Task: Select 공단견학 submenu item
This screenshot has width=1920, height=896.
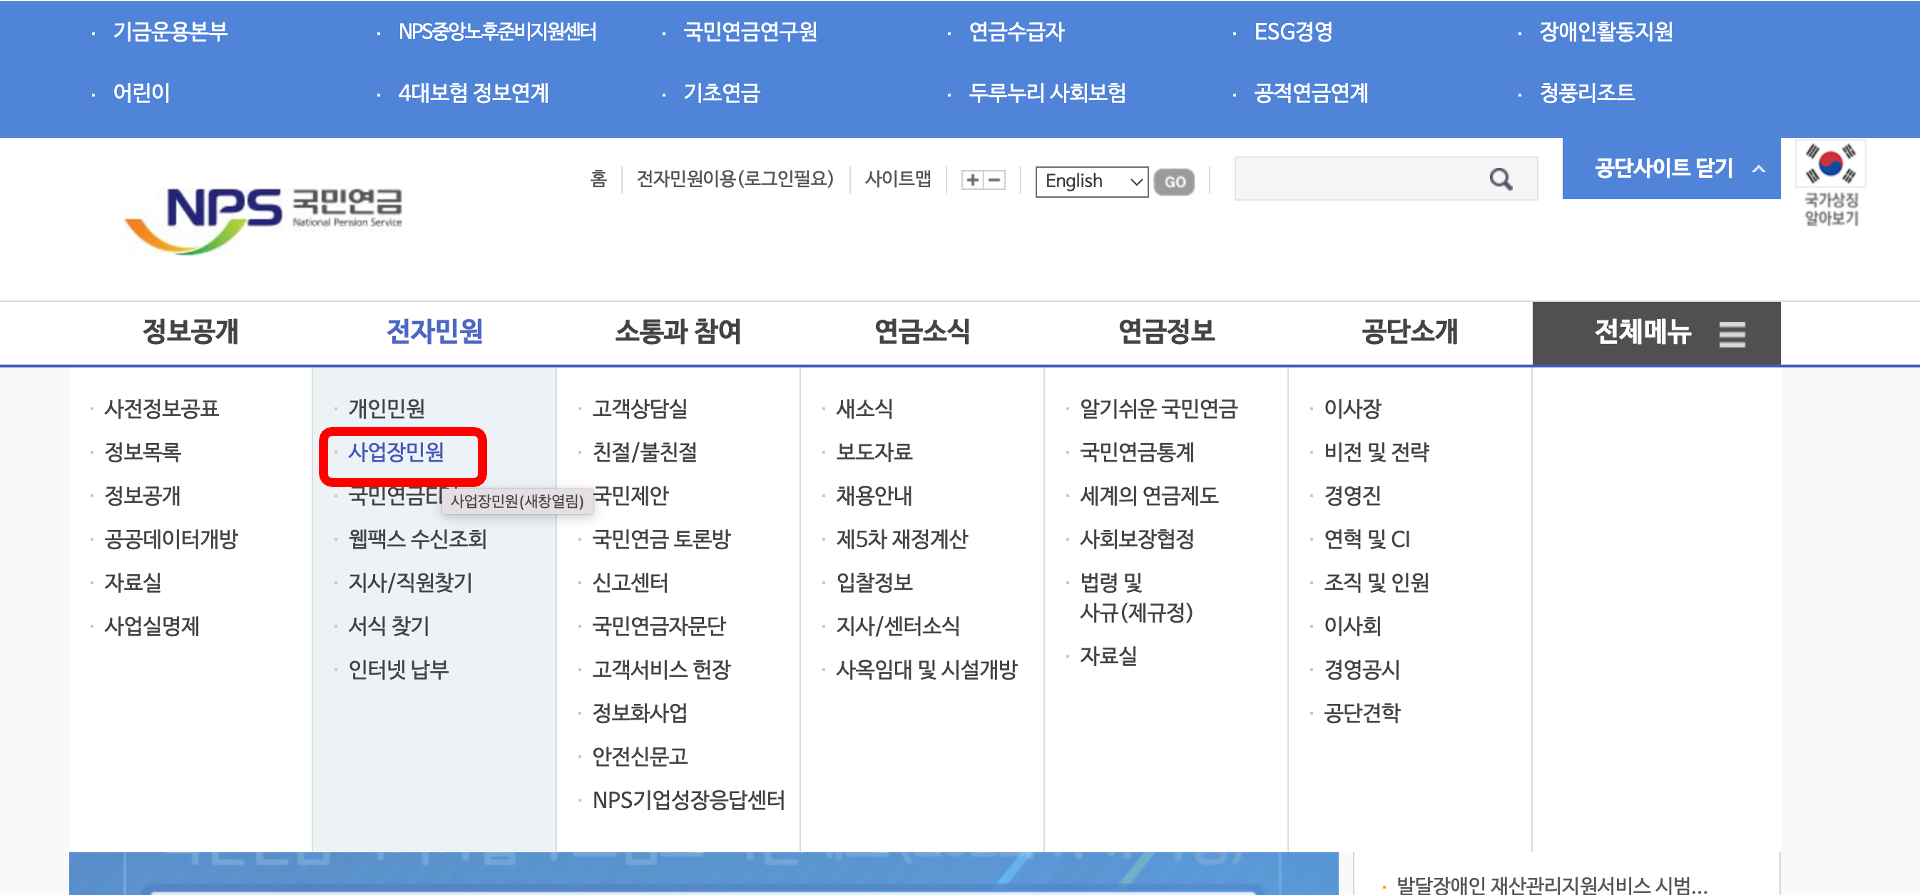Action: pyautogui.click(x=1362, y=713)
